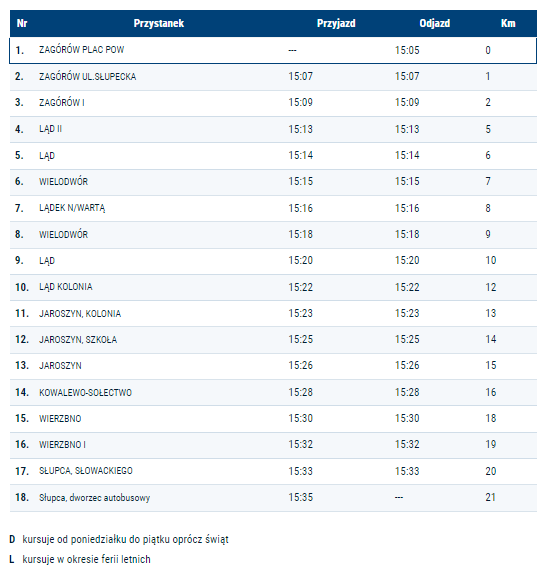Click the L legend about summer holidays
This screenshot has width=546, height=582.
click(x=80, y=559)
